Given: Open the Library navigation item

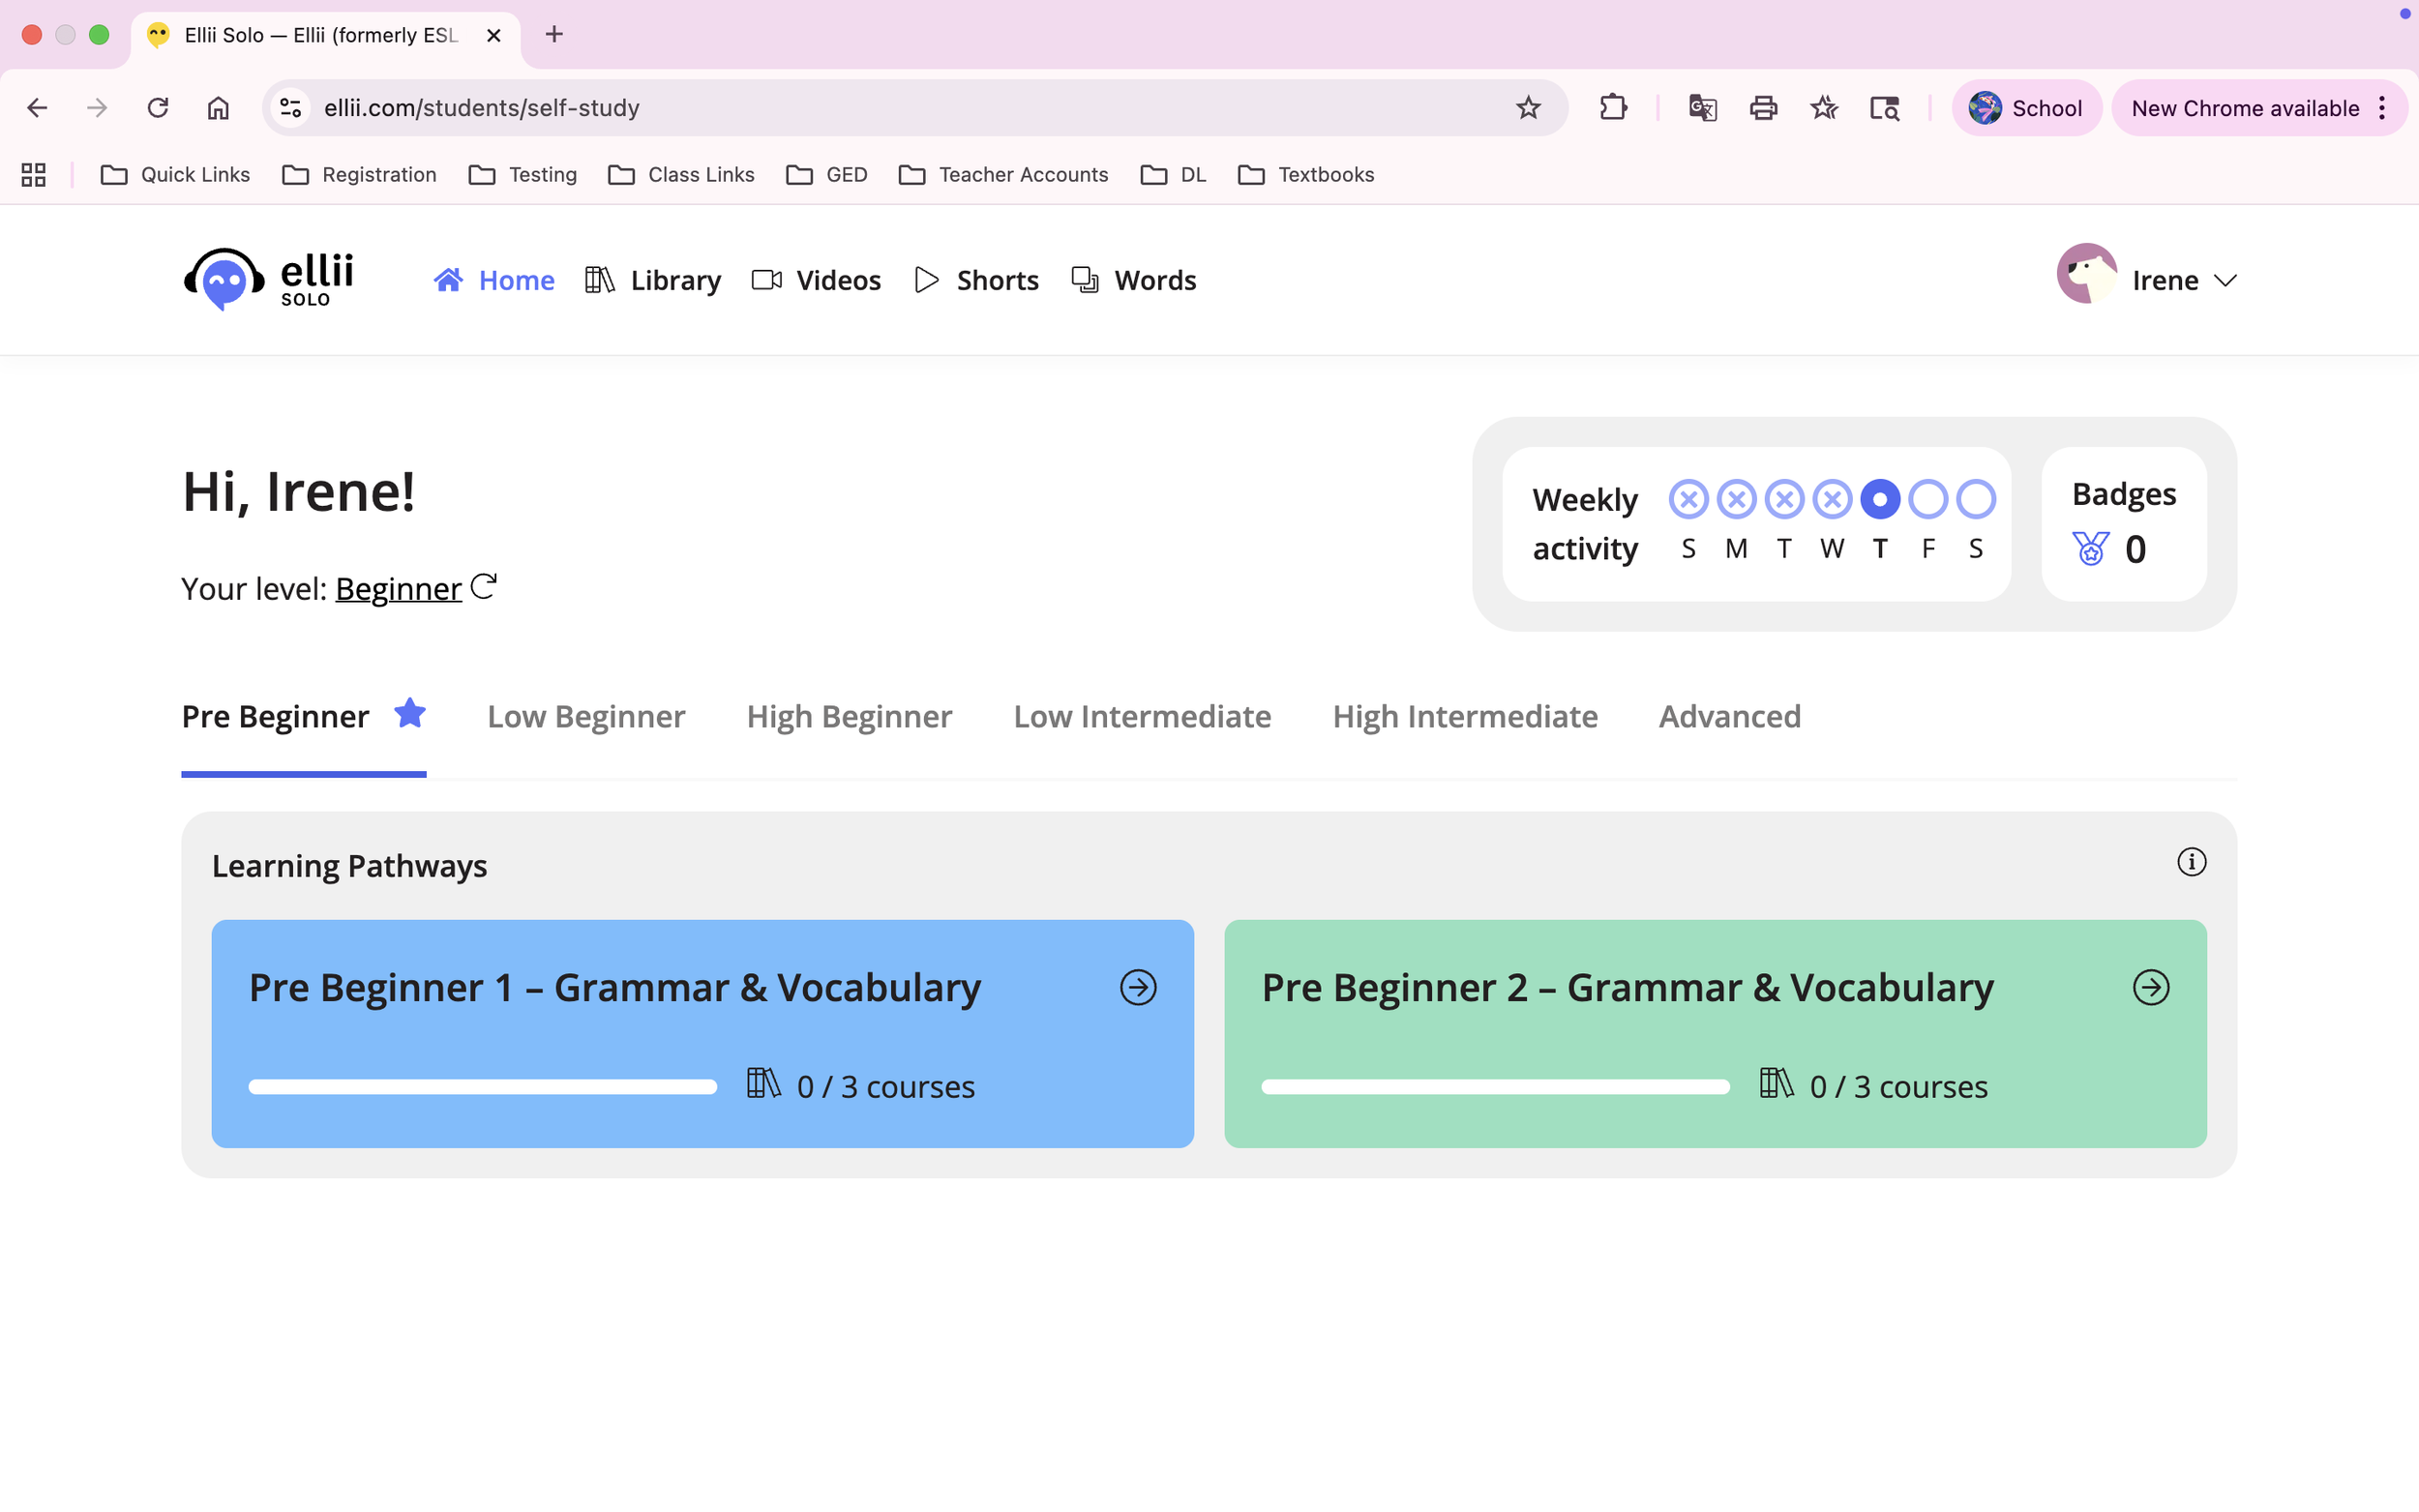Looking at the screenshot, I should pos(653,280).
